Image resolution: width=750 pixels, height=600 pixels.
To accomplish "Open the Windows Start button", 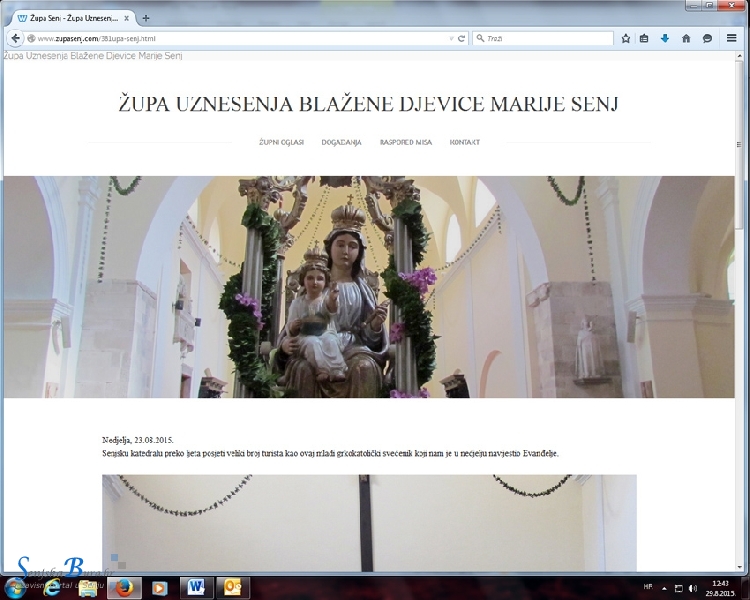I will 14,588.
